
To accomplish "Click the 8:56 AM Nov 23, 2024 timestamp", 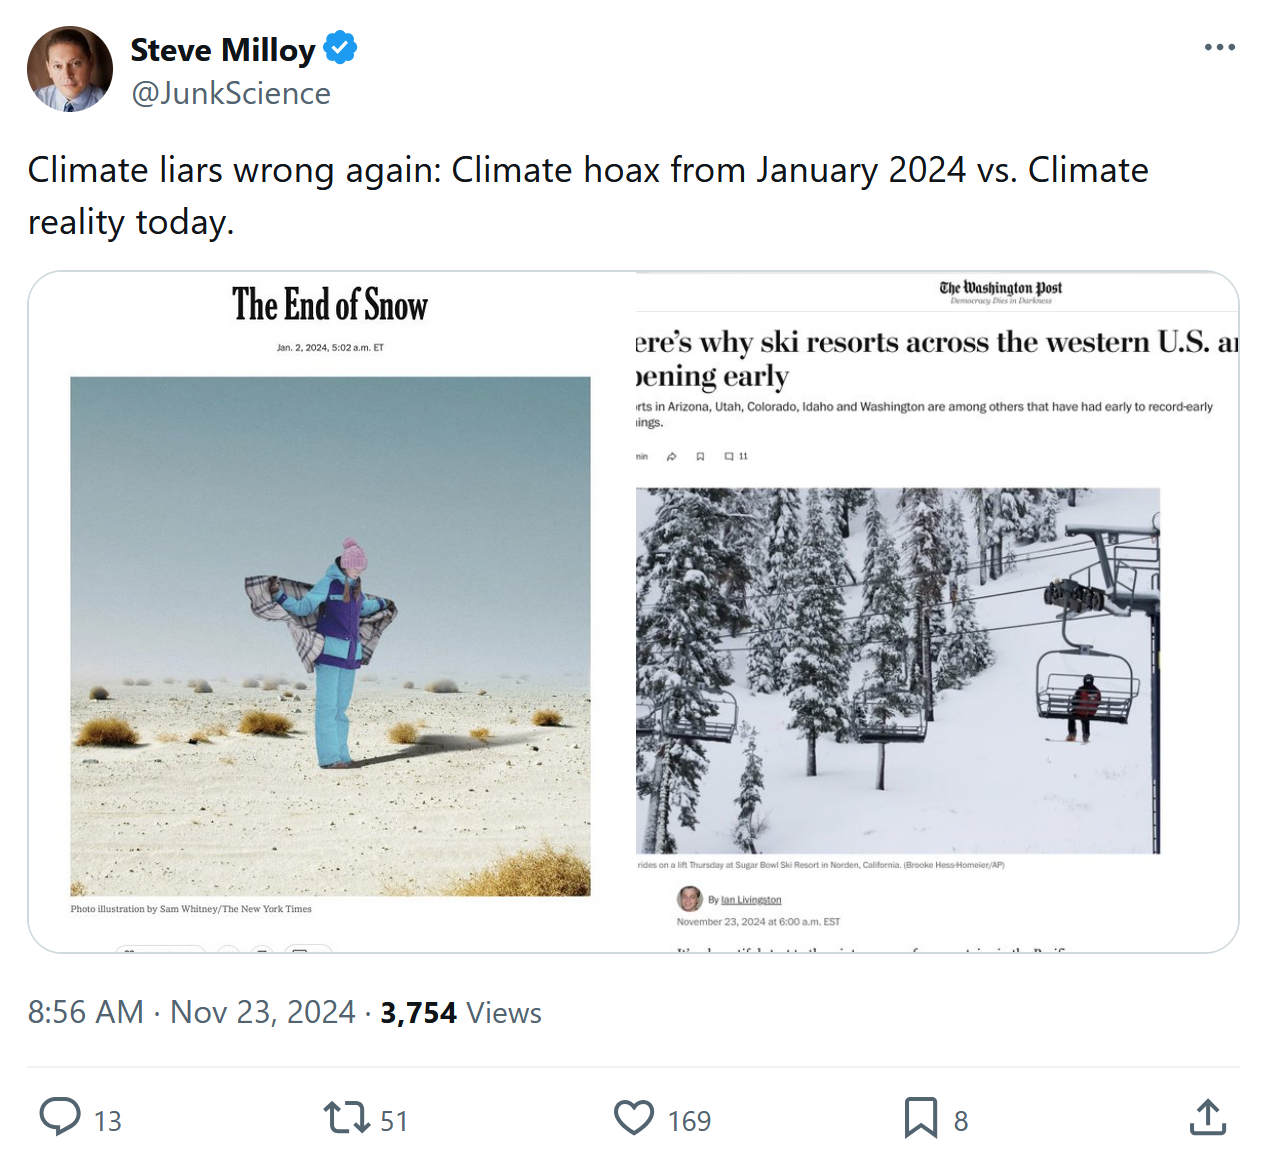I will tap(191, 1012).
